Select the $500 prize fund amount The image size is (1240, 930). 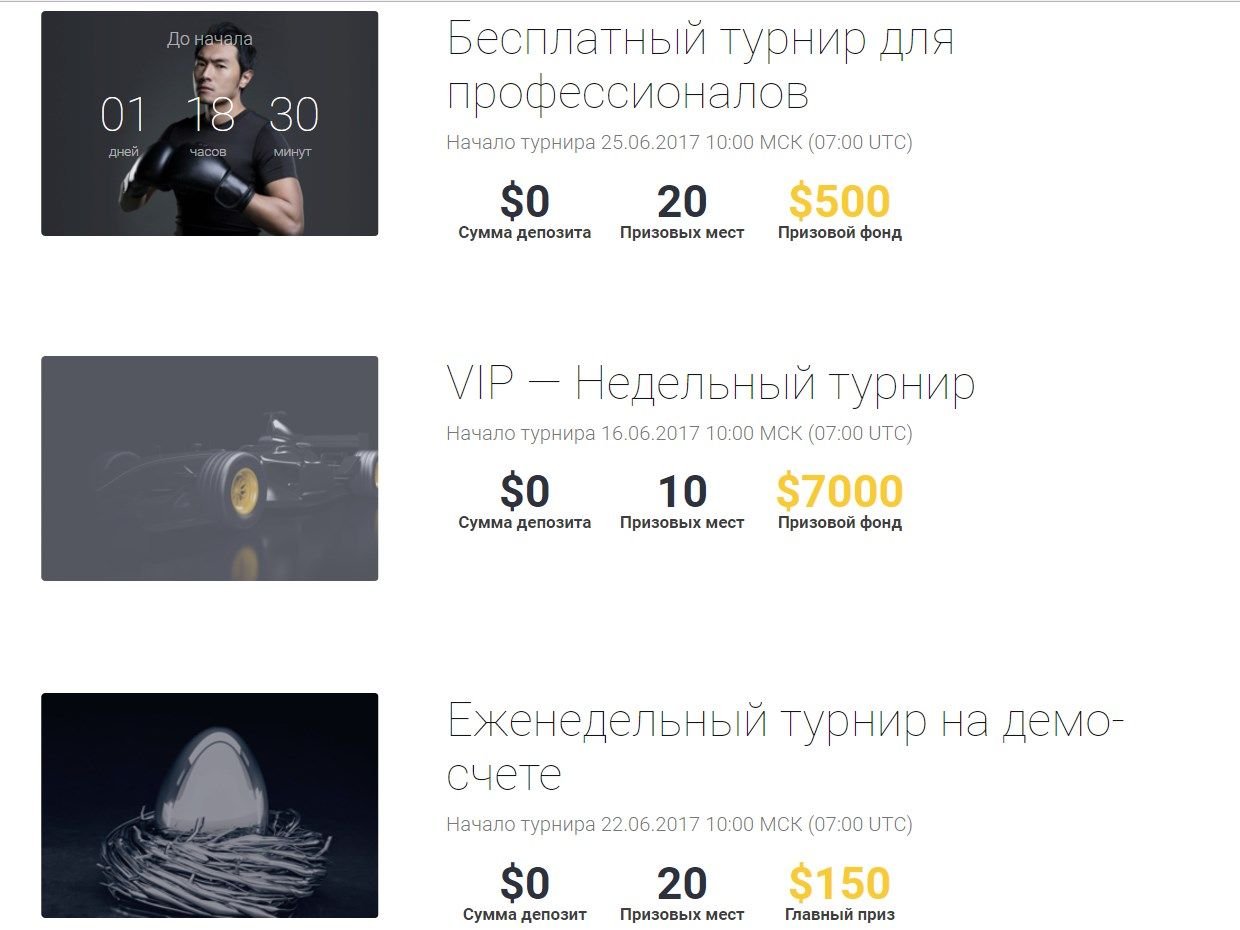[x=839, y=202]
